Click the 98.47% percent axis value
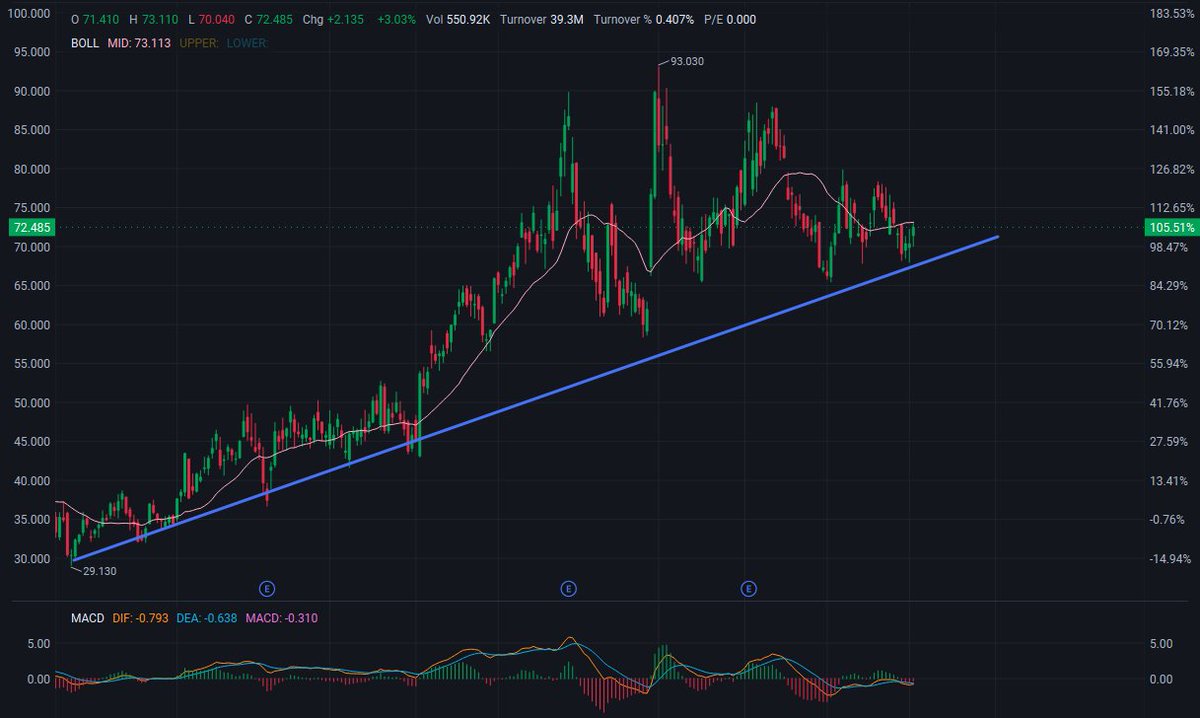Image resolution: width=1200 pixels, height=718 pixels. coord(1171,248)
